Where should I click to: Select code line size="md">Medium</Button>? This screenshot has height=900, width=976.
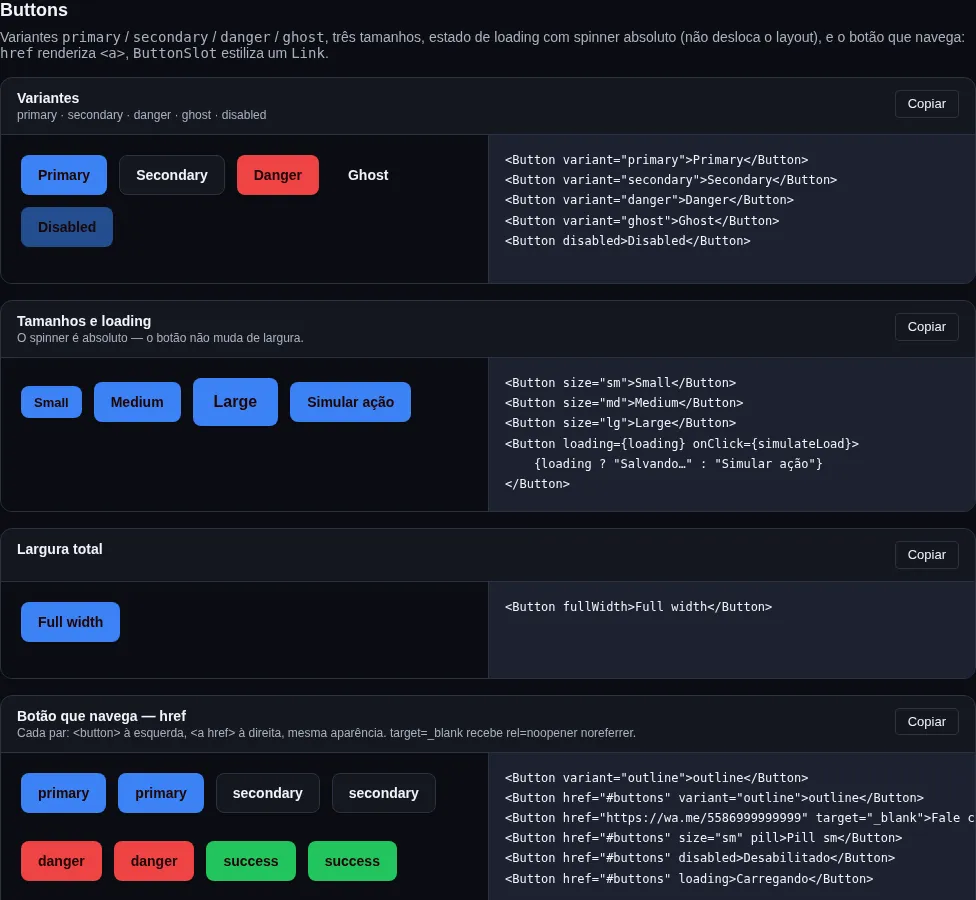(624, 402)
